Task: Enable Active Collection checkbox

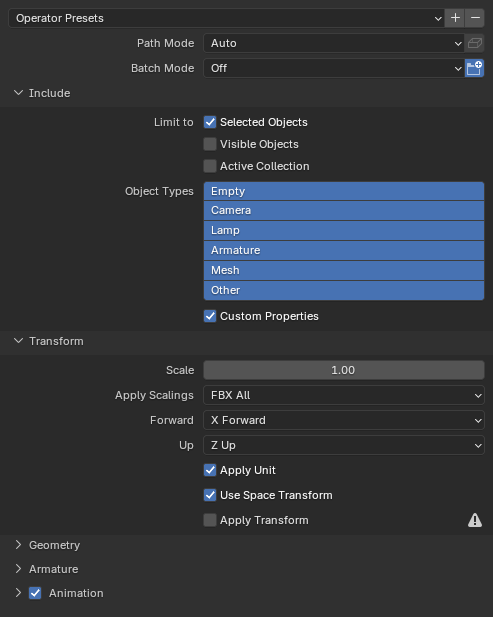Action: click(210, 166)
